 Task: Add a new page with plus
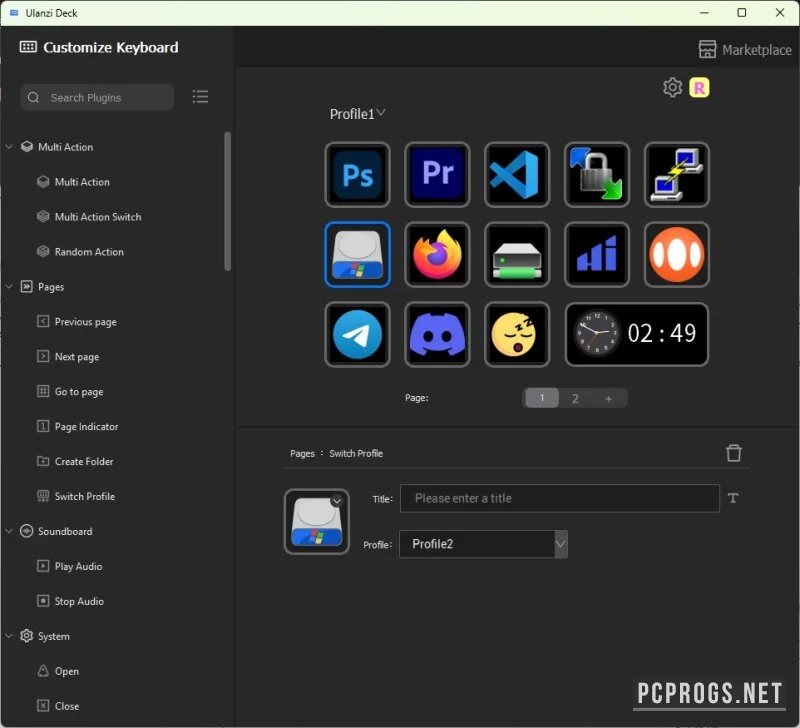(609, 398)
